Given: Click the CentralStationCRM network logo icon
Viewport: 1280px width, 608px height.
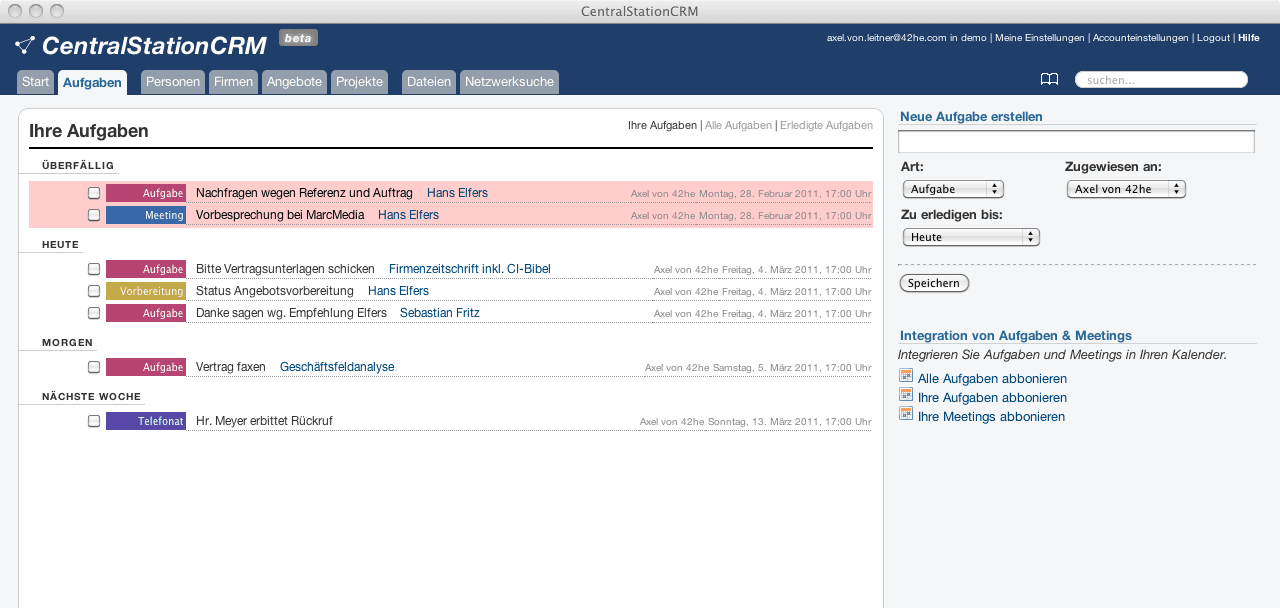Looking at the screenshot, I should [25, 45].
